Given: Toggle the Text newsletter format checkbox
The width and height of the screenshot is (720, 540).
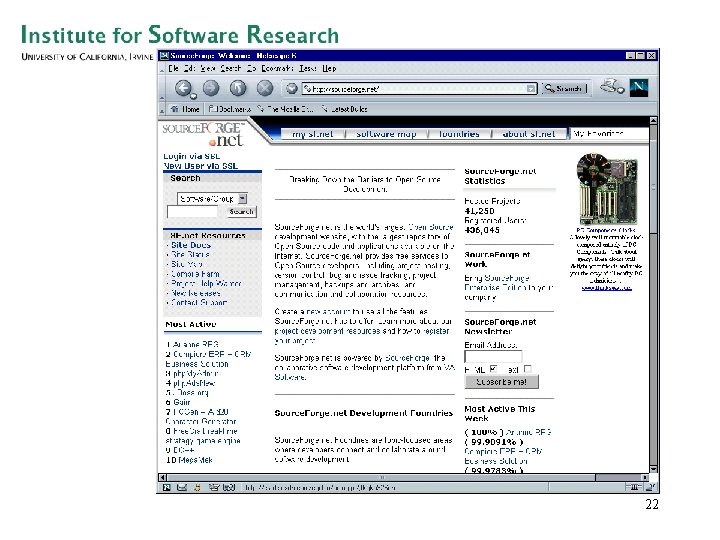Looking at the screenshot, I should coord(527,369).
